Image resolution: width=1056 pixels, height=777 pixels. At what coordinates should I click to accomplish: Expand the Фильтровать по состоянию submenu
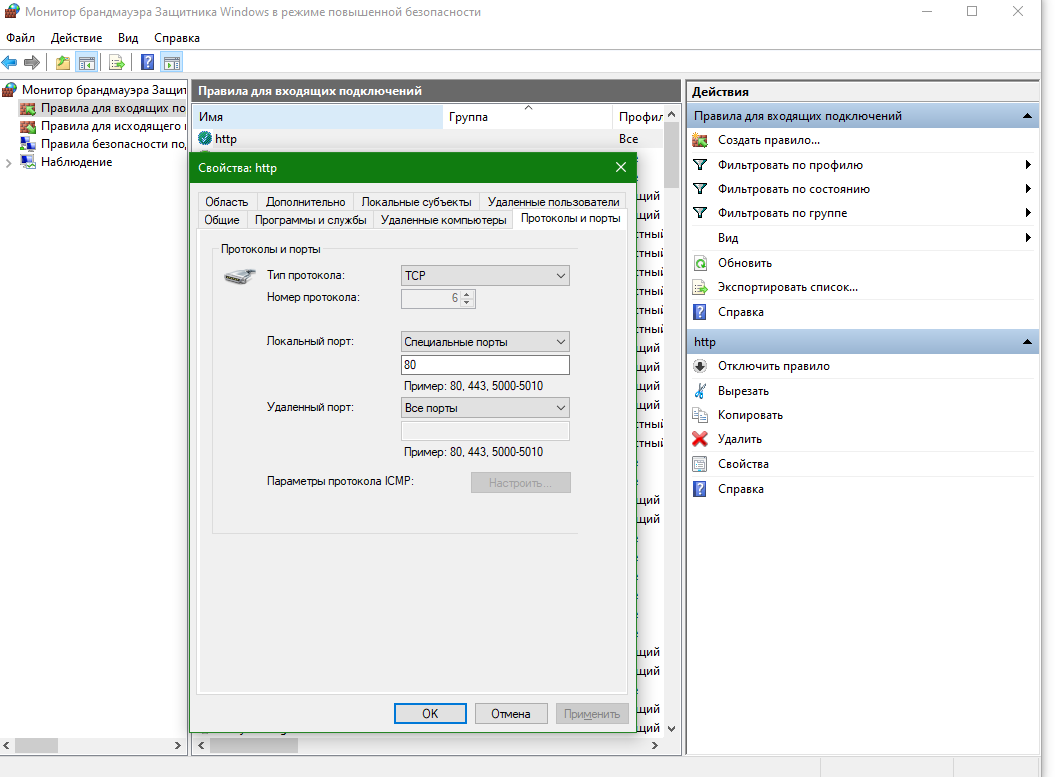pos(1028,189)
